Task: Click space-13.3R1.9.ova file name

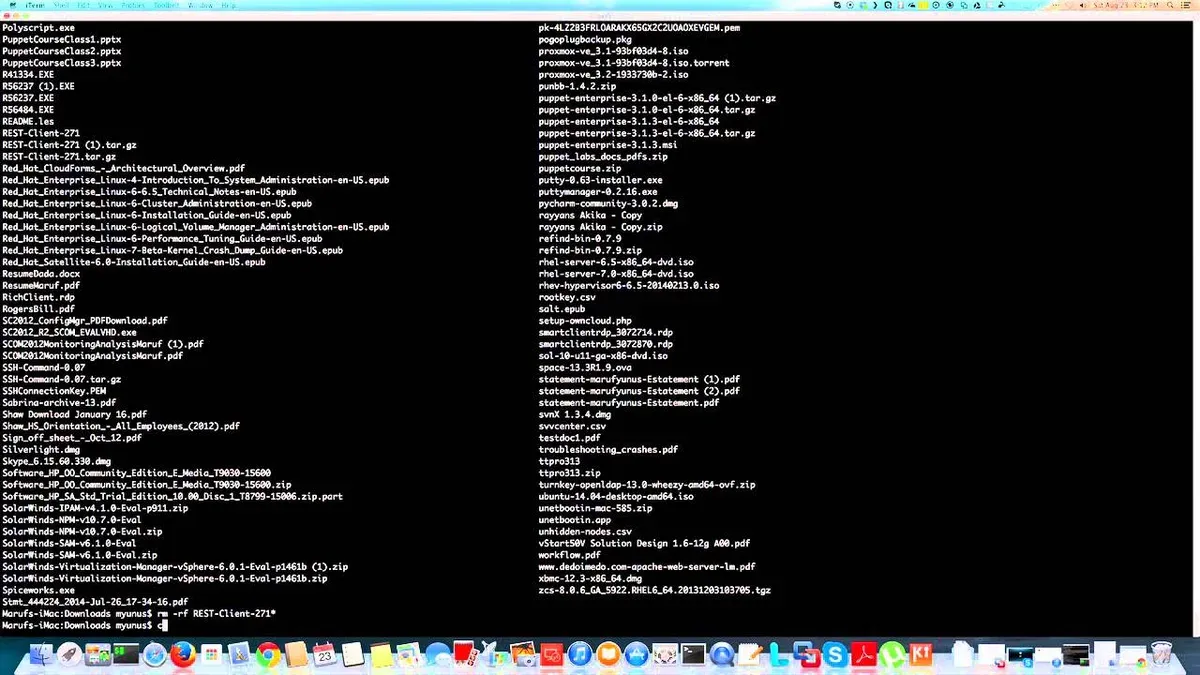Action: pos(585,368)
